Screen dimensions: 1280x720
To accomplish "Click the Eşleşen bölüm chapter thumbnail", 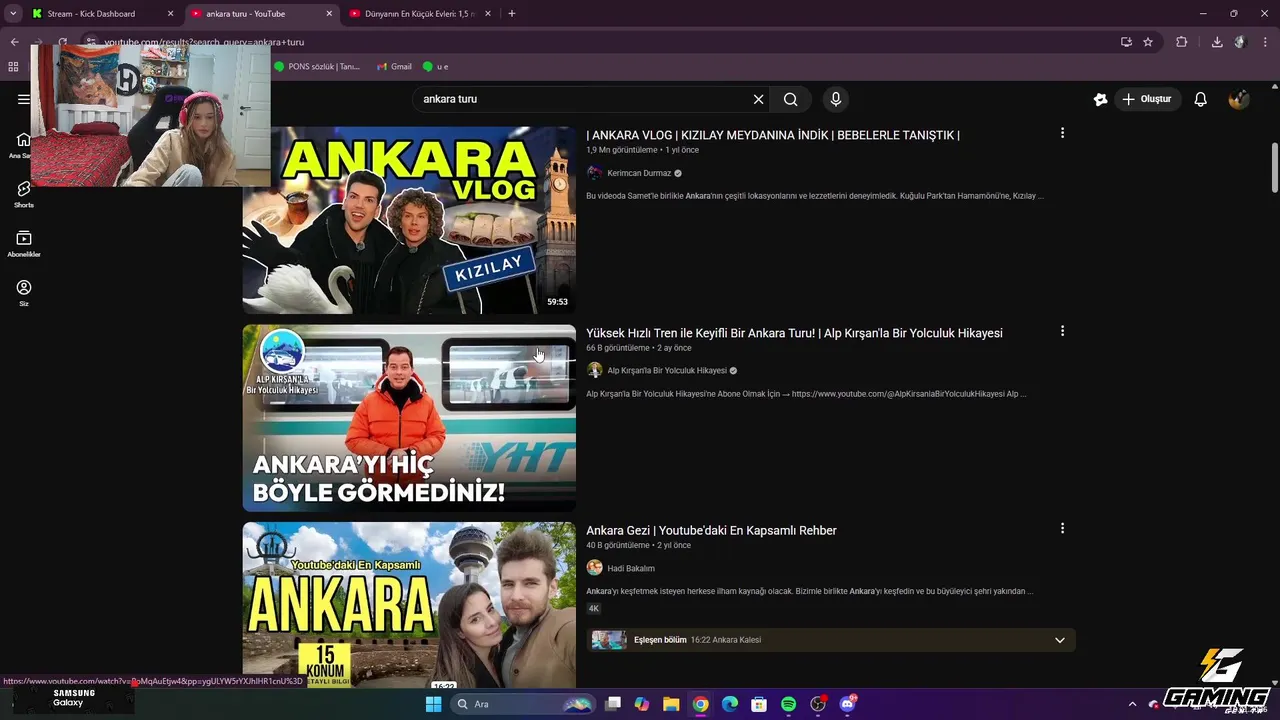I will coord(609,640).
